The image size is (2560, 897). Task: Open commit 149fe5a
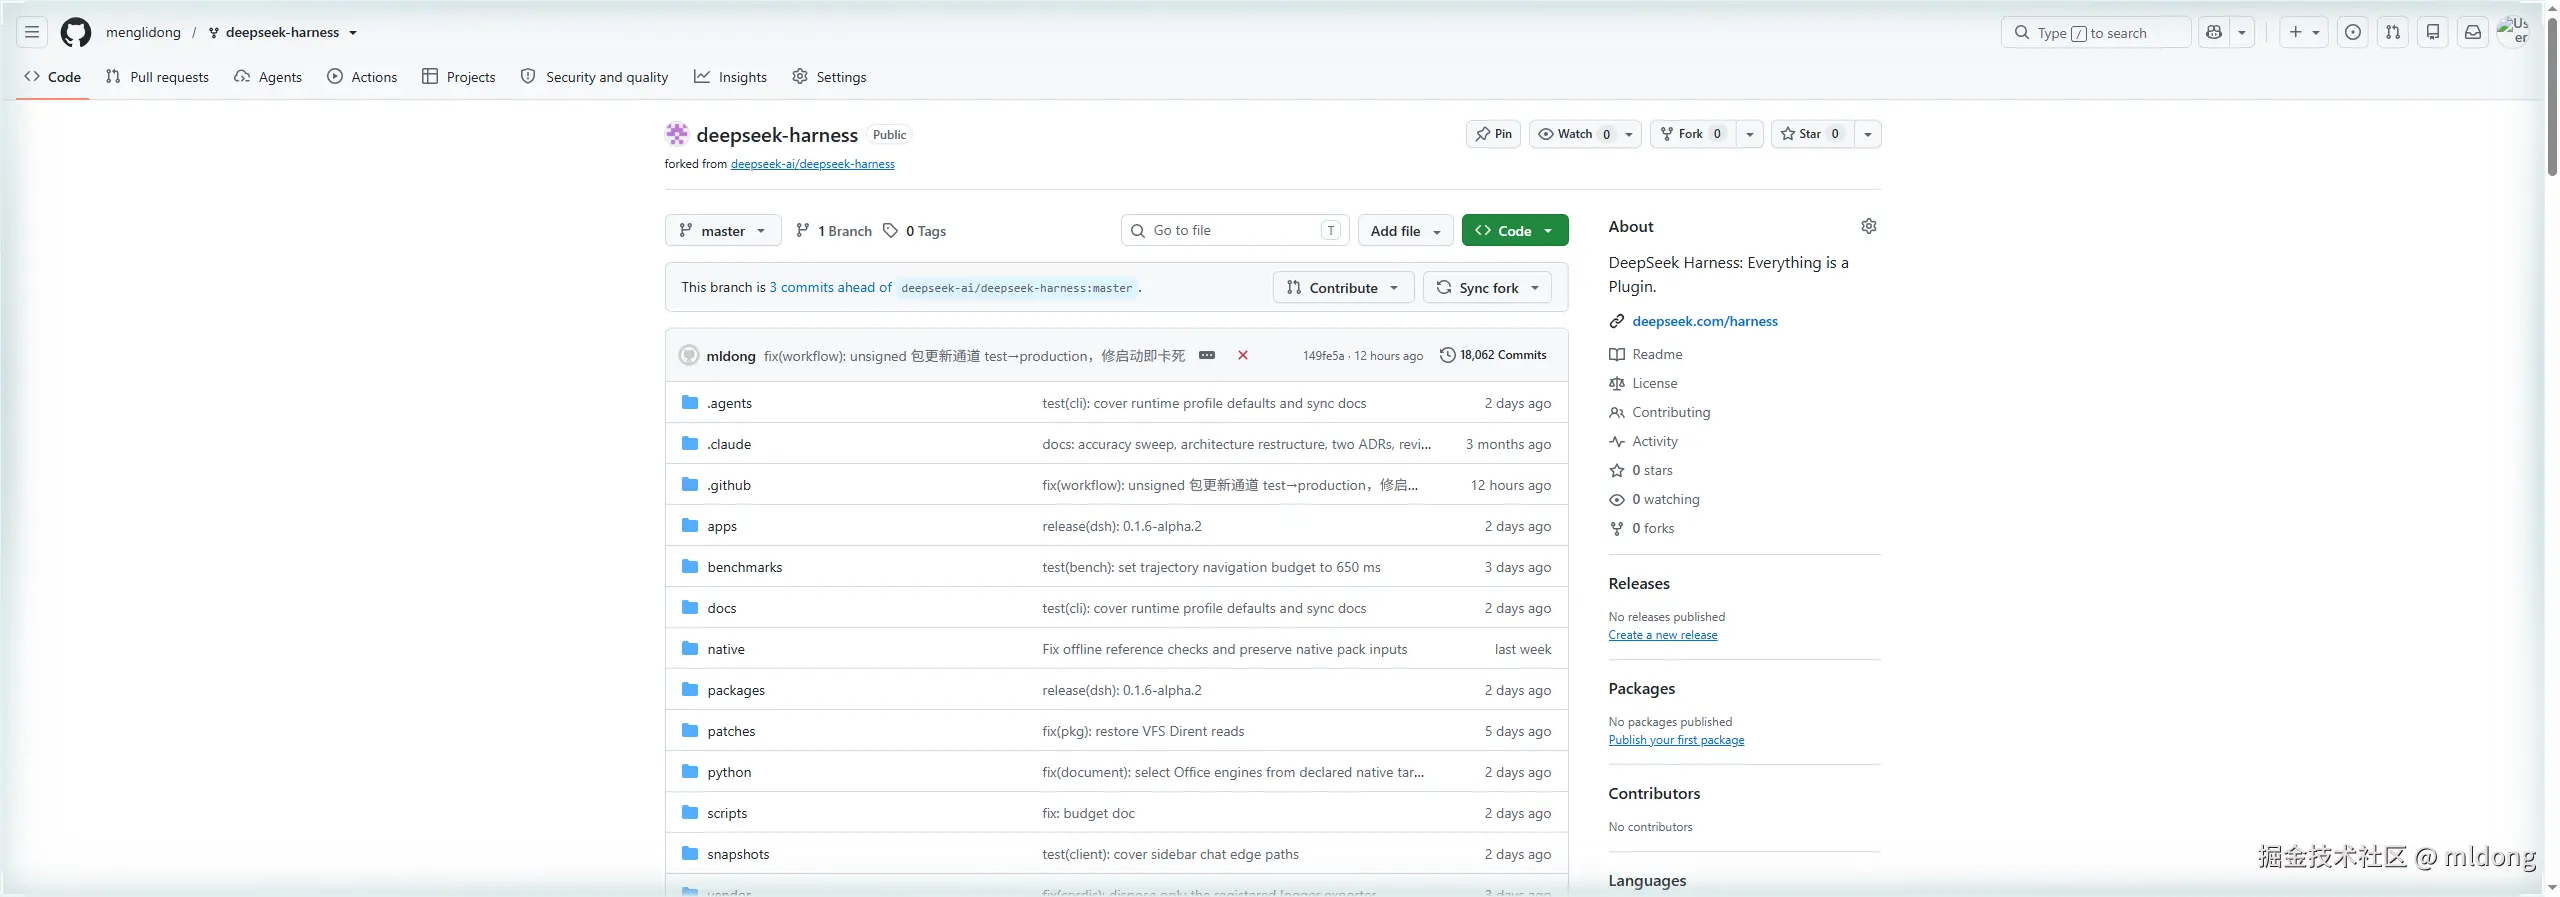(x=1323, y=356)
